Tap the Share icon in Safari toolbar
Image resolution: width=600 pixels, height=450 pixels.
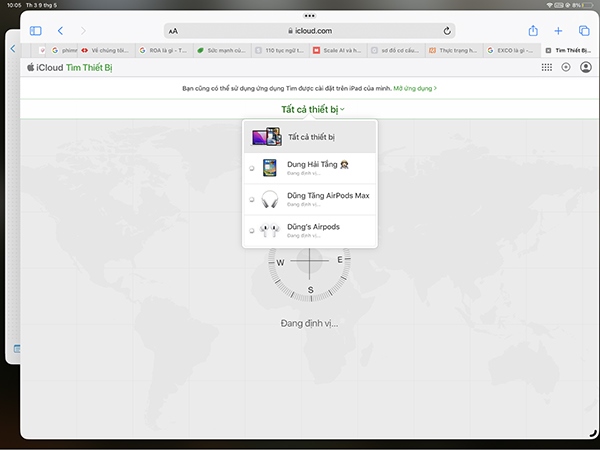(533, 31)
